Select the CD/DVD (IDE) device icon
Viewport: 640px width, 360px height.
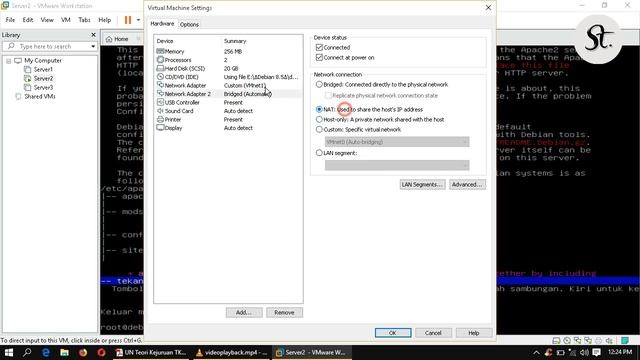(160, 77)
